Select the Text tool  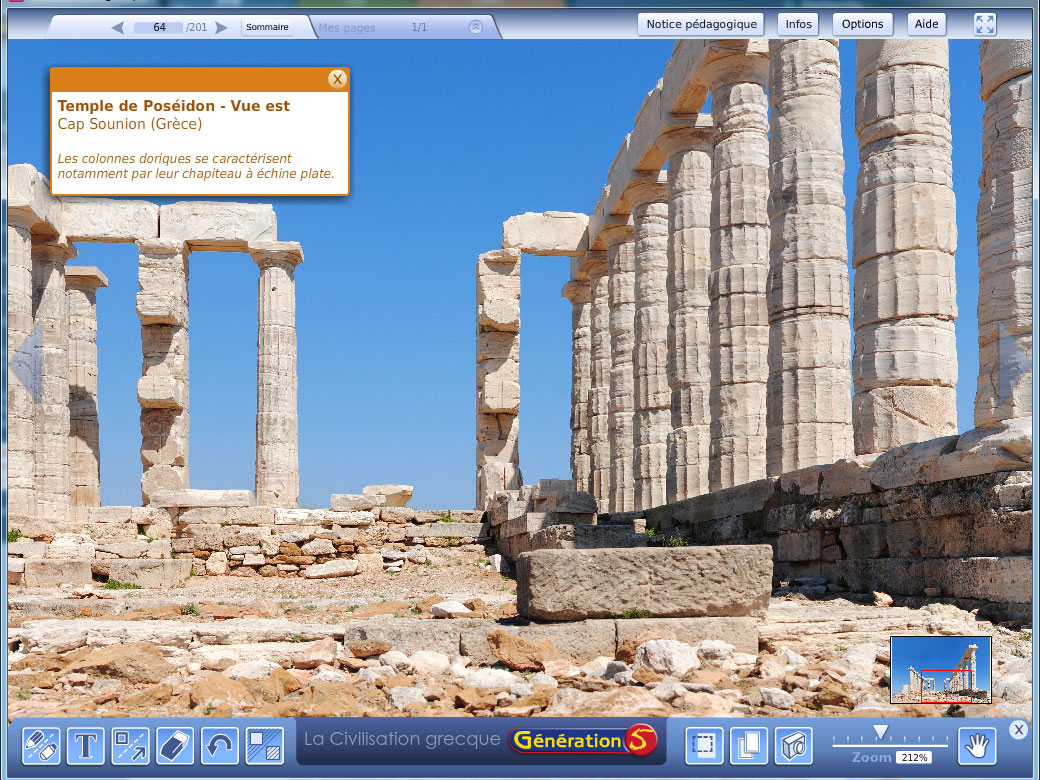(86, 746)
